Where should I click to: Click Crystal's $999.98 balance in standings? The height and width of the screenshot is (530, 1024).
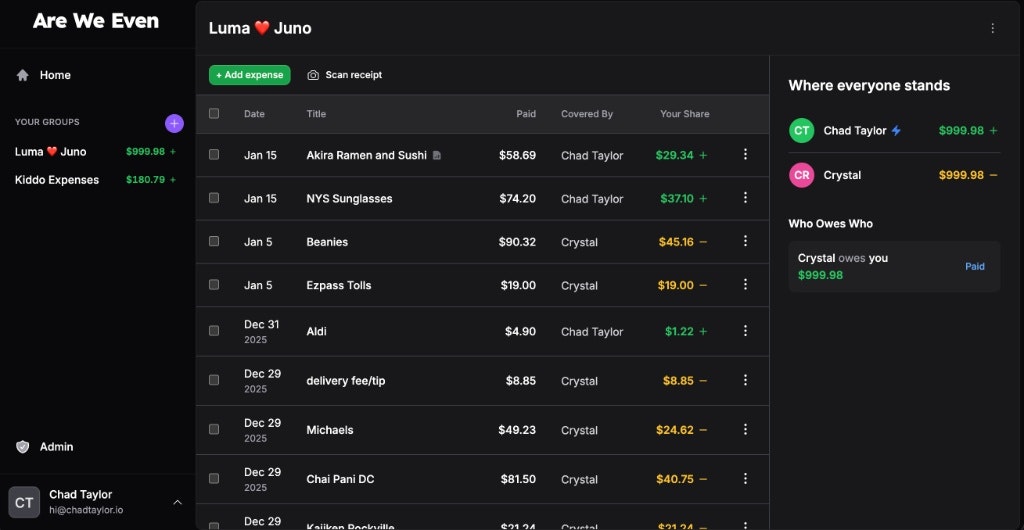coord(961,175)
